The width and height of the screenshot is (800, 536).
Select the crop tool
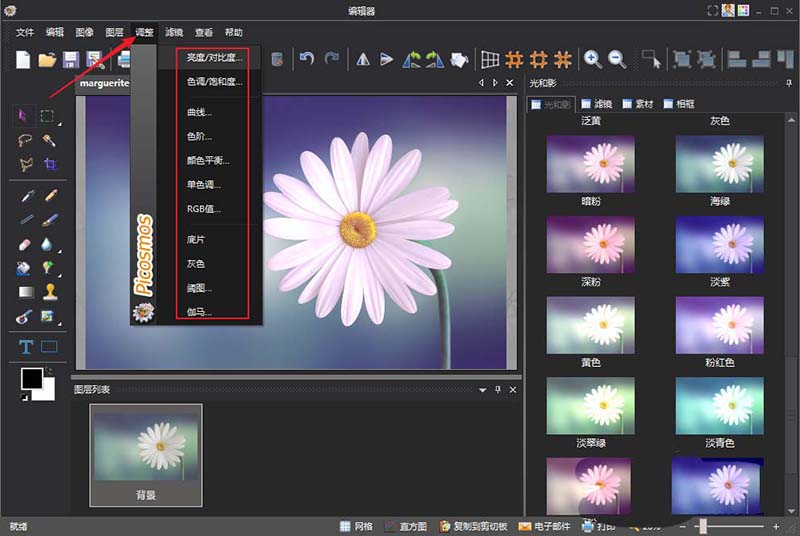49,164
